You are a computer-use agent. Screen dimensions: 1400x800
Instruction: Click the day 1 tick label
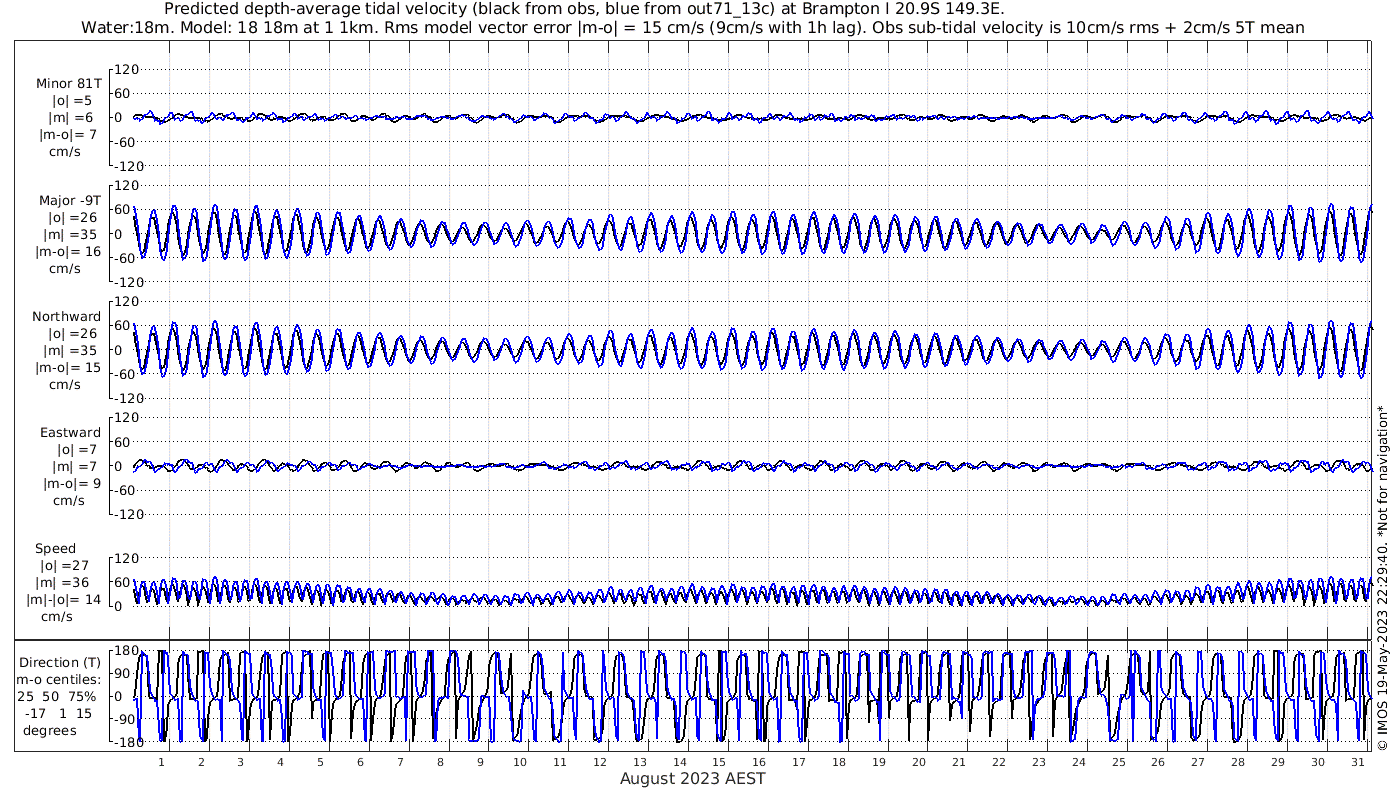161,762
